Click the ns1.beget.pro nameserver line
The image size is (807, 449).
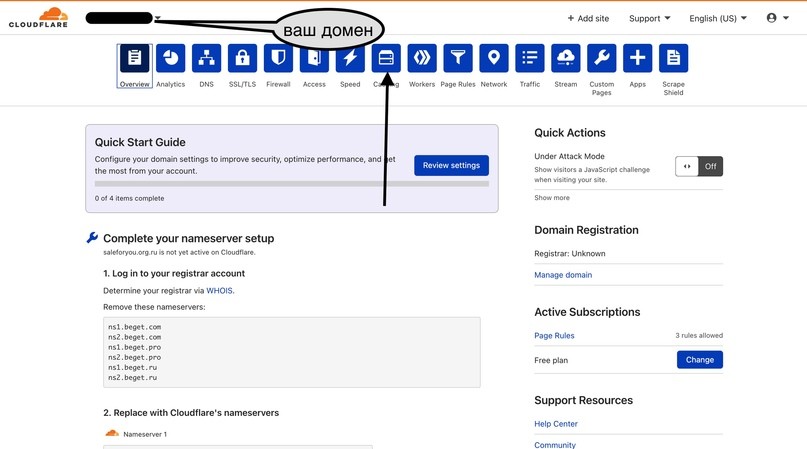(x=134, y=347)
